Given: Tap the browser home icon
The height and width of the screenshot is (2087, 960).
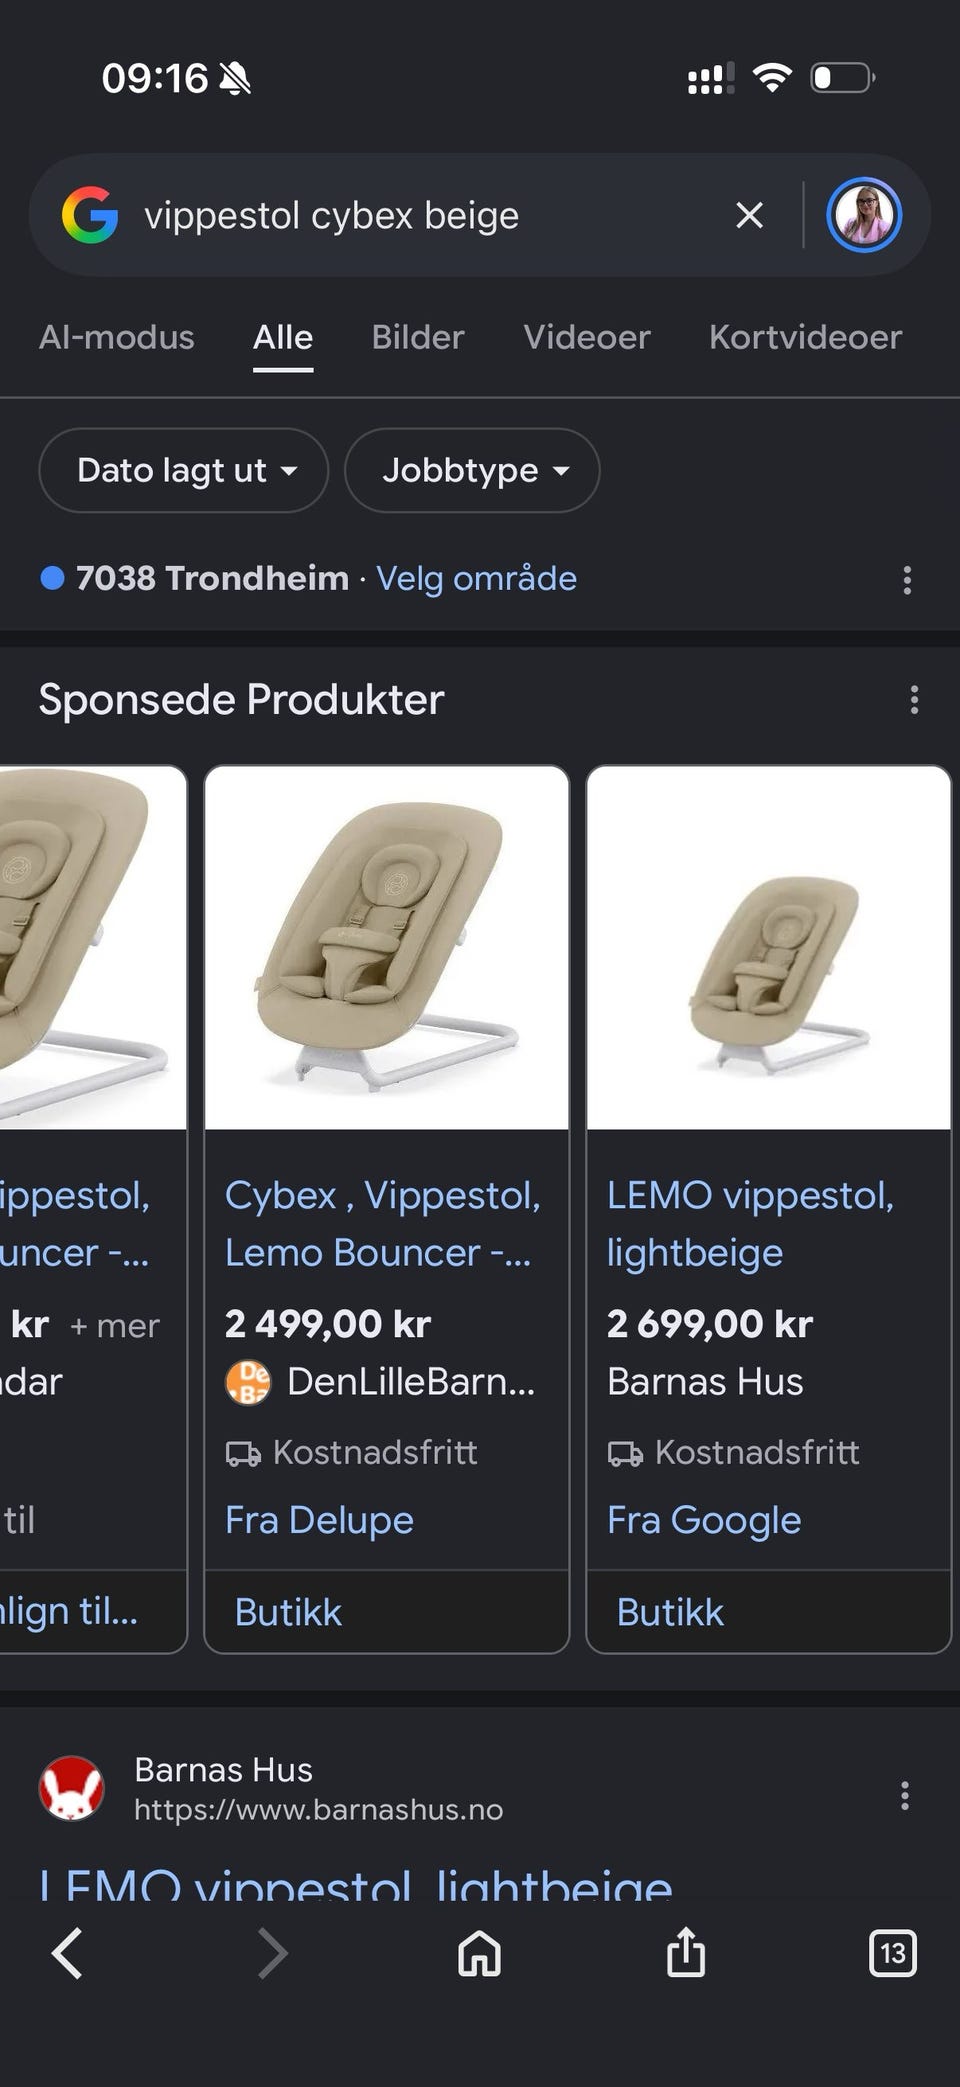Looking at the screenshot, I should pyautogui.click(x=479, y=1953).
